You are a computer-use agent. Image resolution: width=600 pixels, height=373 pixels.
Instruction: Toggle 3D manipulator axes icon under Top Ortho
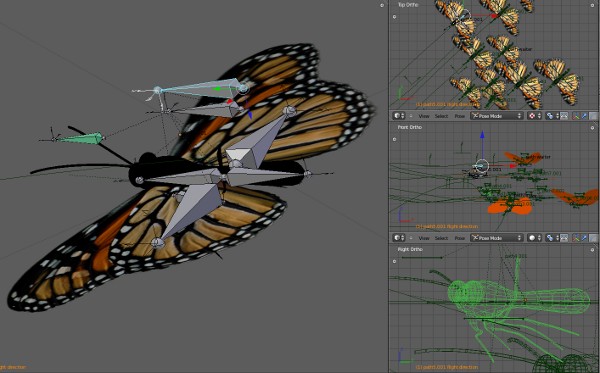(x=576, y=116)
